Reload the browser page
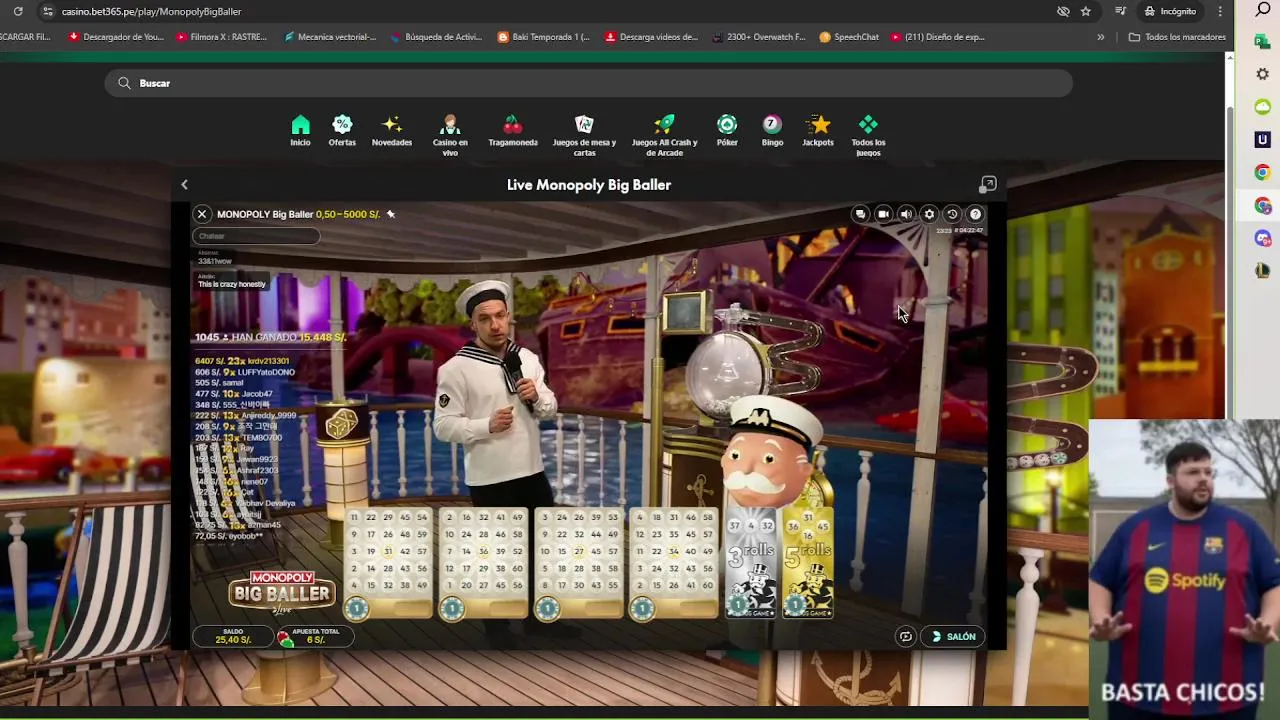Viewport: 1280px width, 720px height. click(17, 11)
